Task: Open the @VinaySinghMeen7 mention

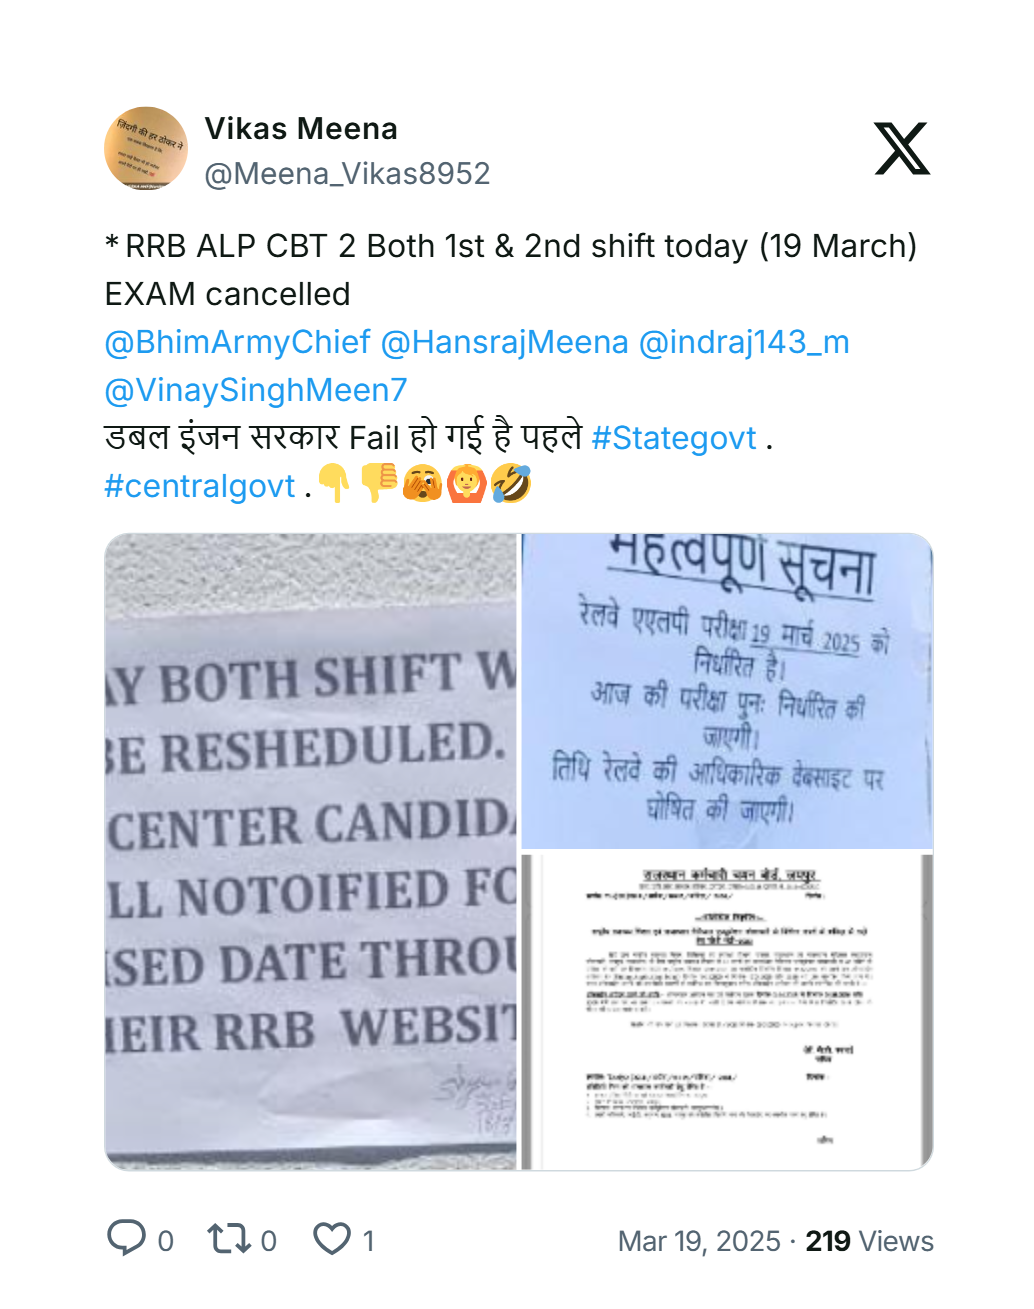Action: [x=256, y=390]
